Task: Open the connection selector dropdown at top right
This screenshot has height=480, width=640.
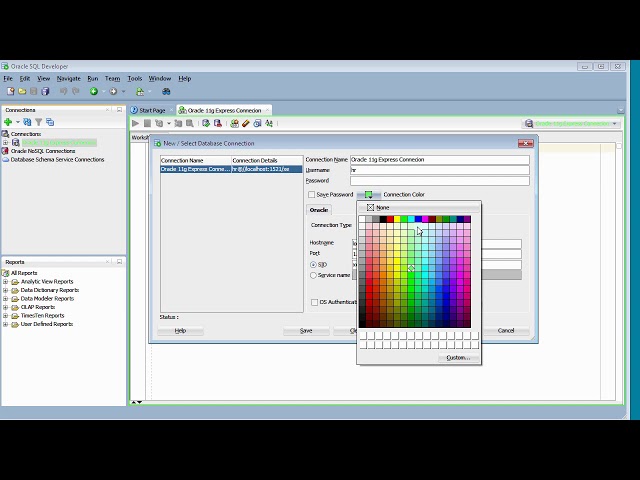Action: [x=614, y=124]
